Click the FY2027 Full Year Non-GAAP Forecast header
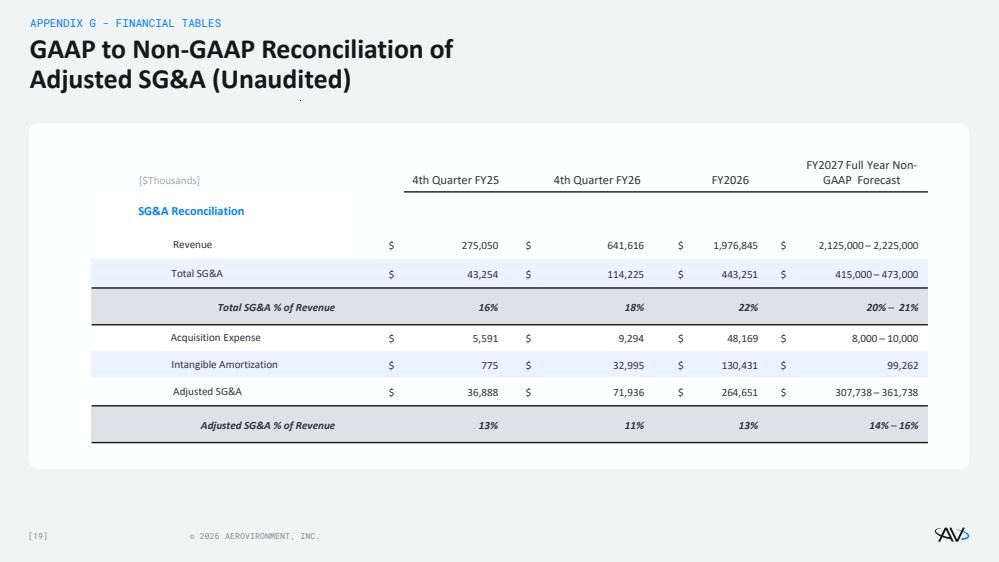This screenshot has height=562, width=999. coord(861,173)
